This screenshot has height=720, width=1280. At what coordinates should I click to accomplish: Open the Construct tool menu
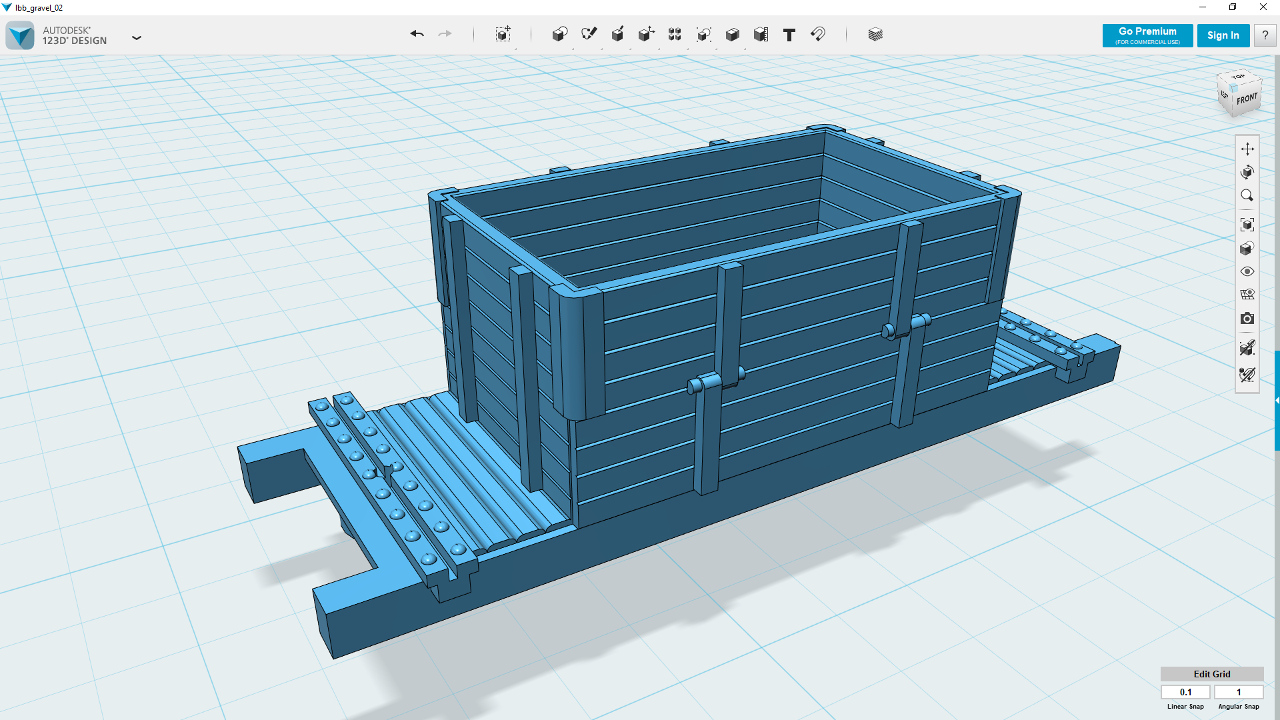(618, 34)
